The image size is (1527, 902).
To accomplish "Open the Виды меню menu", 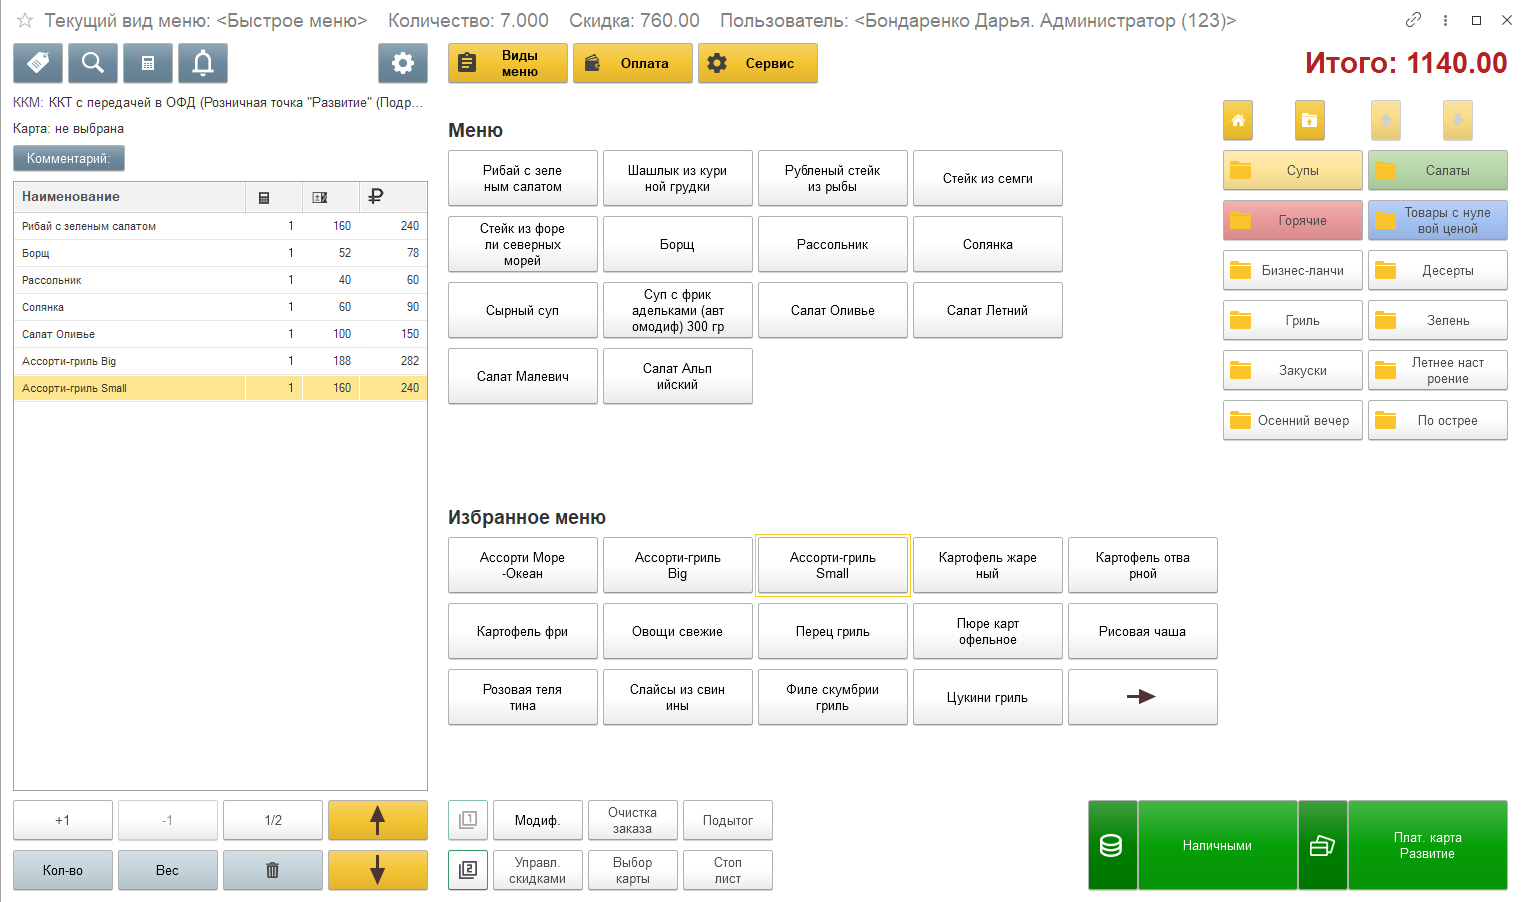I will 508,63.
